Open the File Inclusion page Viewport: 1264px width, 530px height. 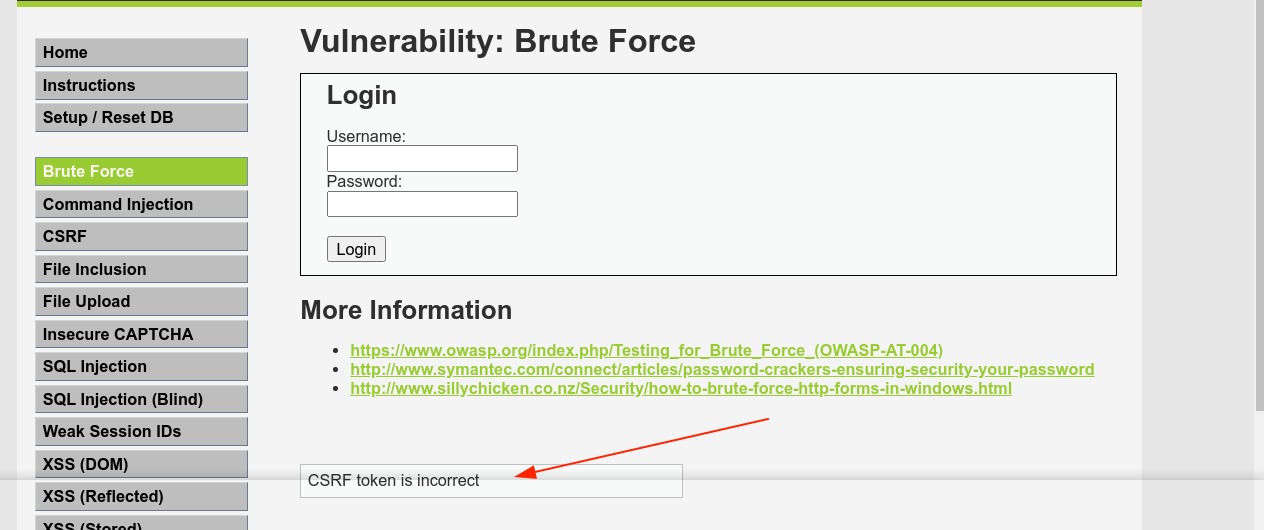(x=140, y=270)
